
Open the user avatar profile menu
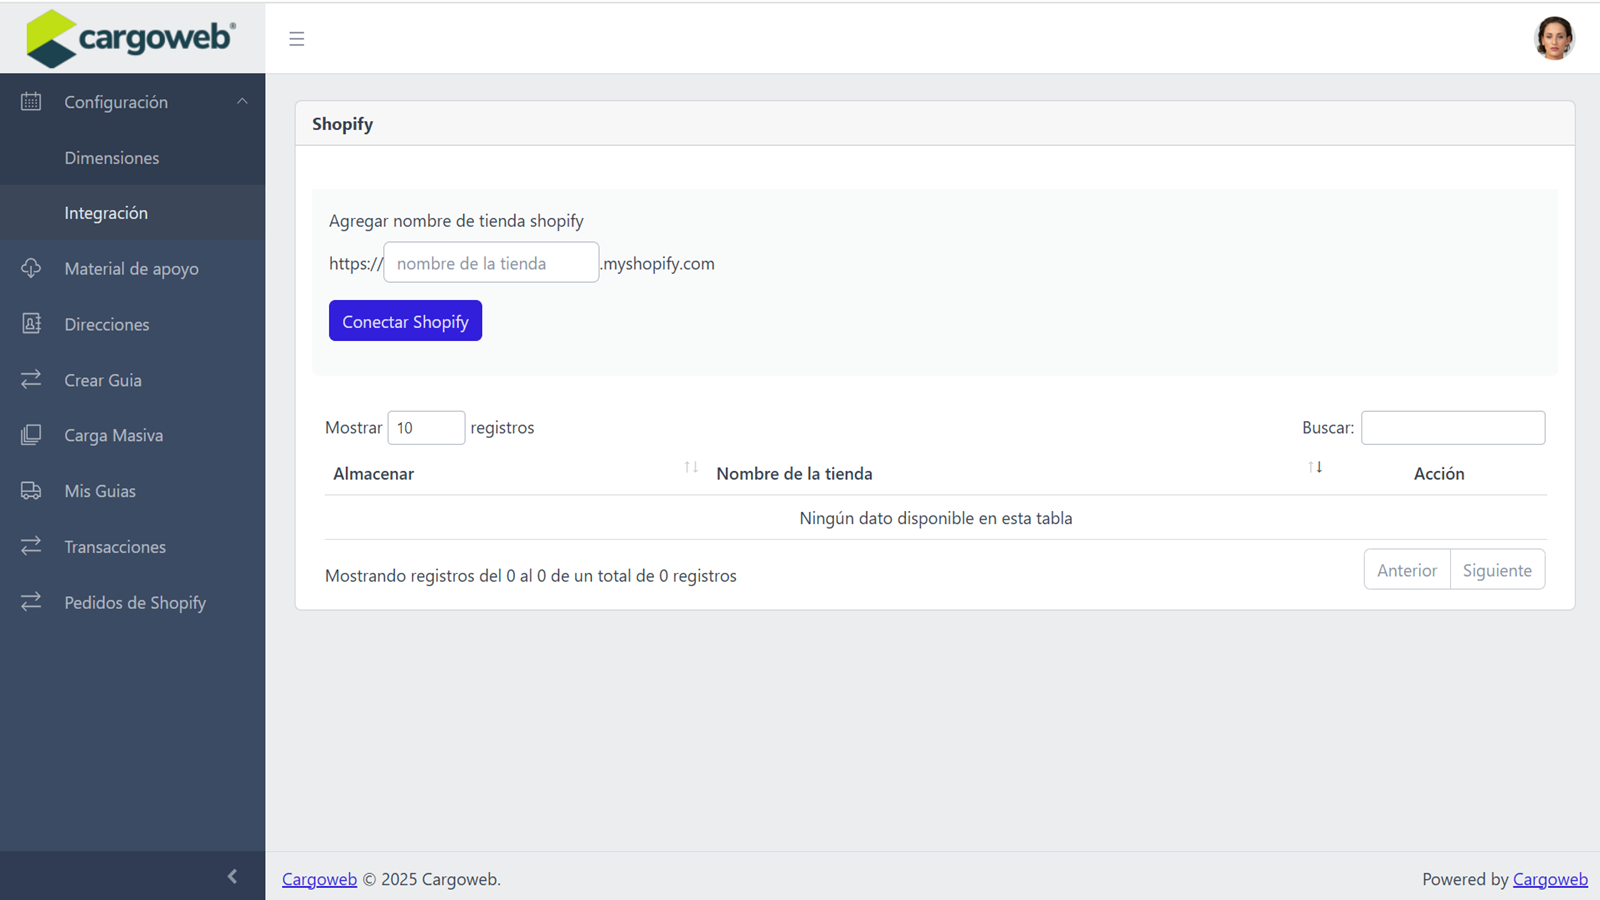1554,38
